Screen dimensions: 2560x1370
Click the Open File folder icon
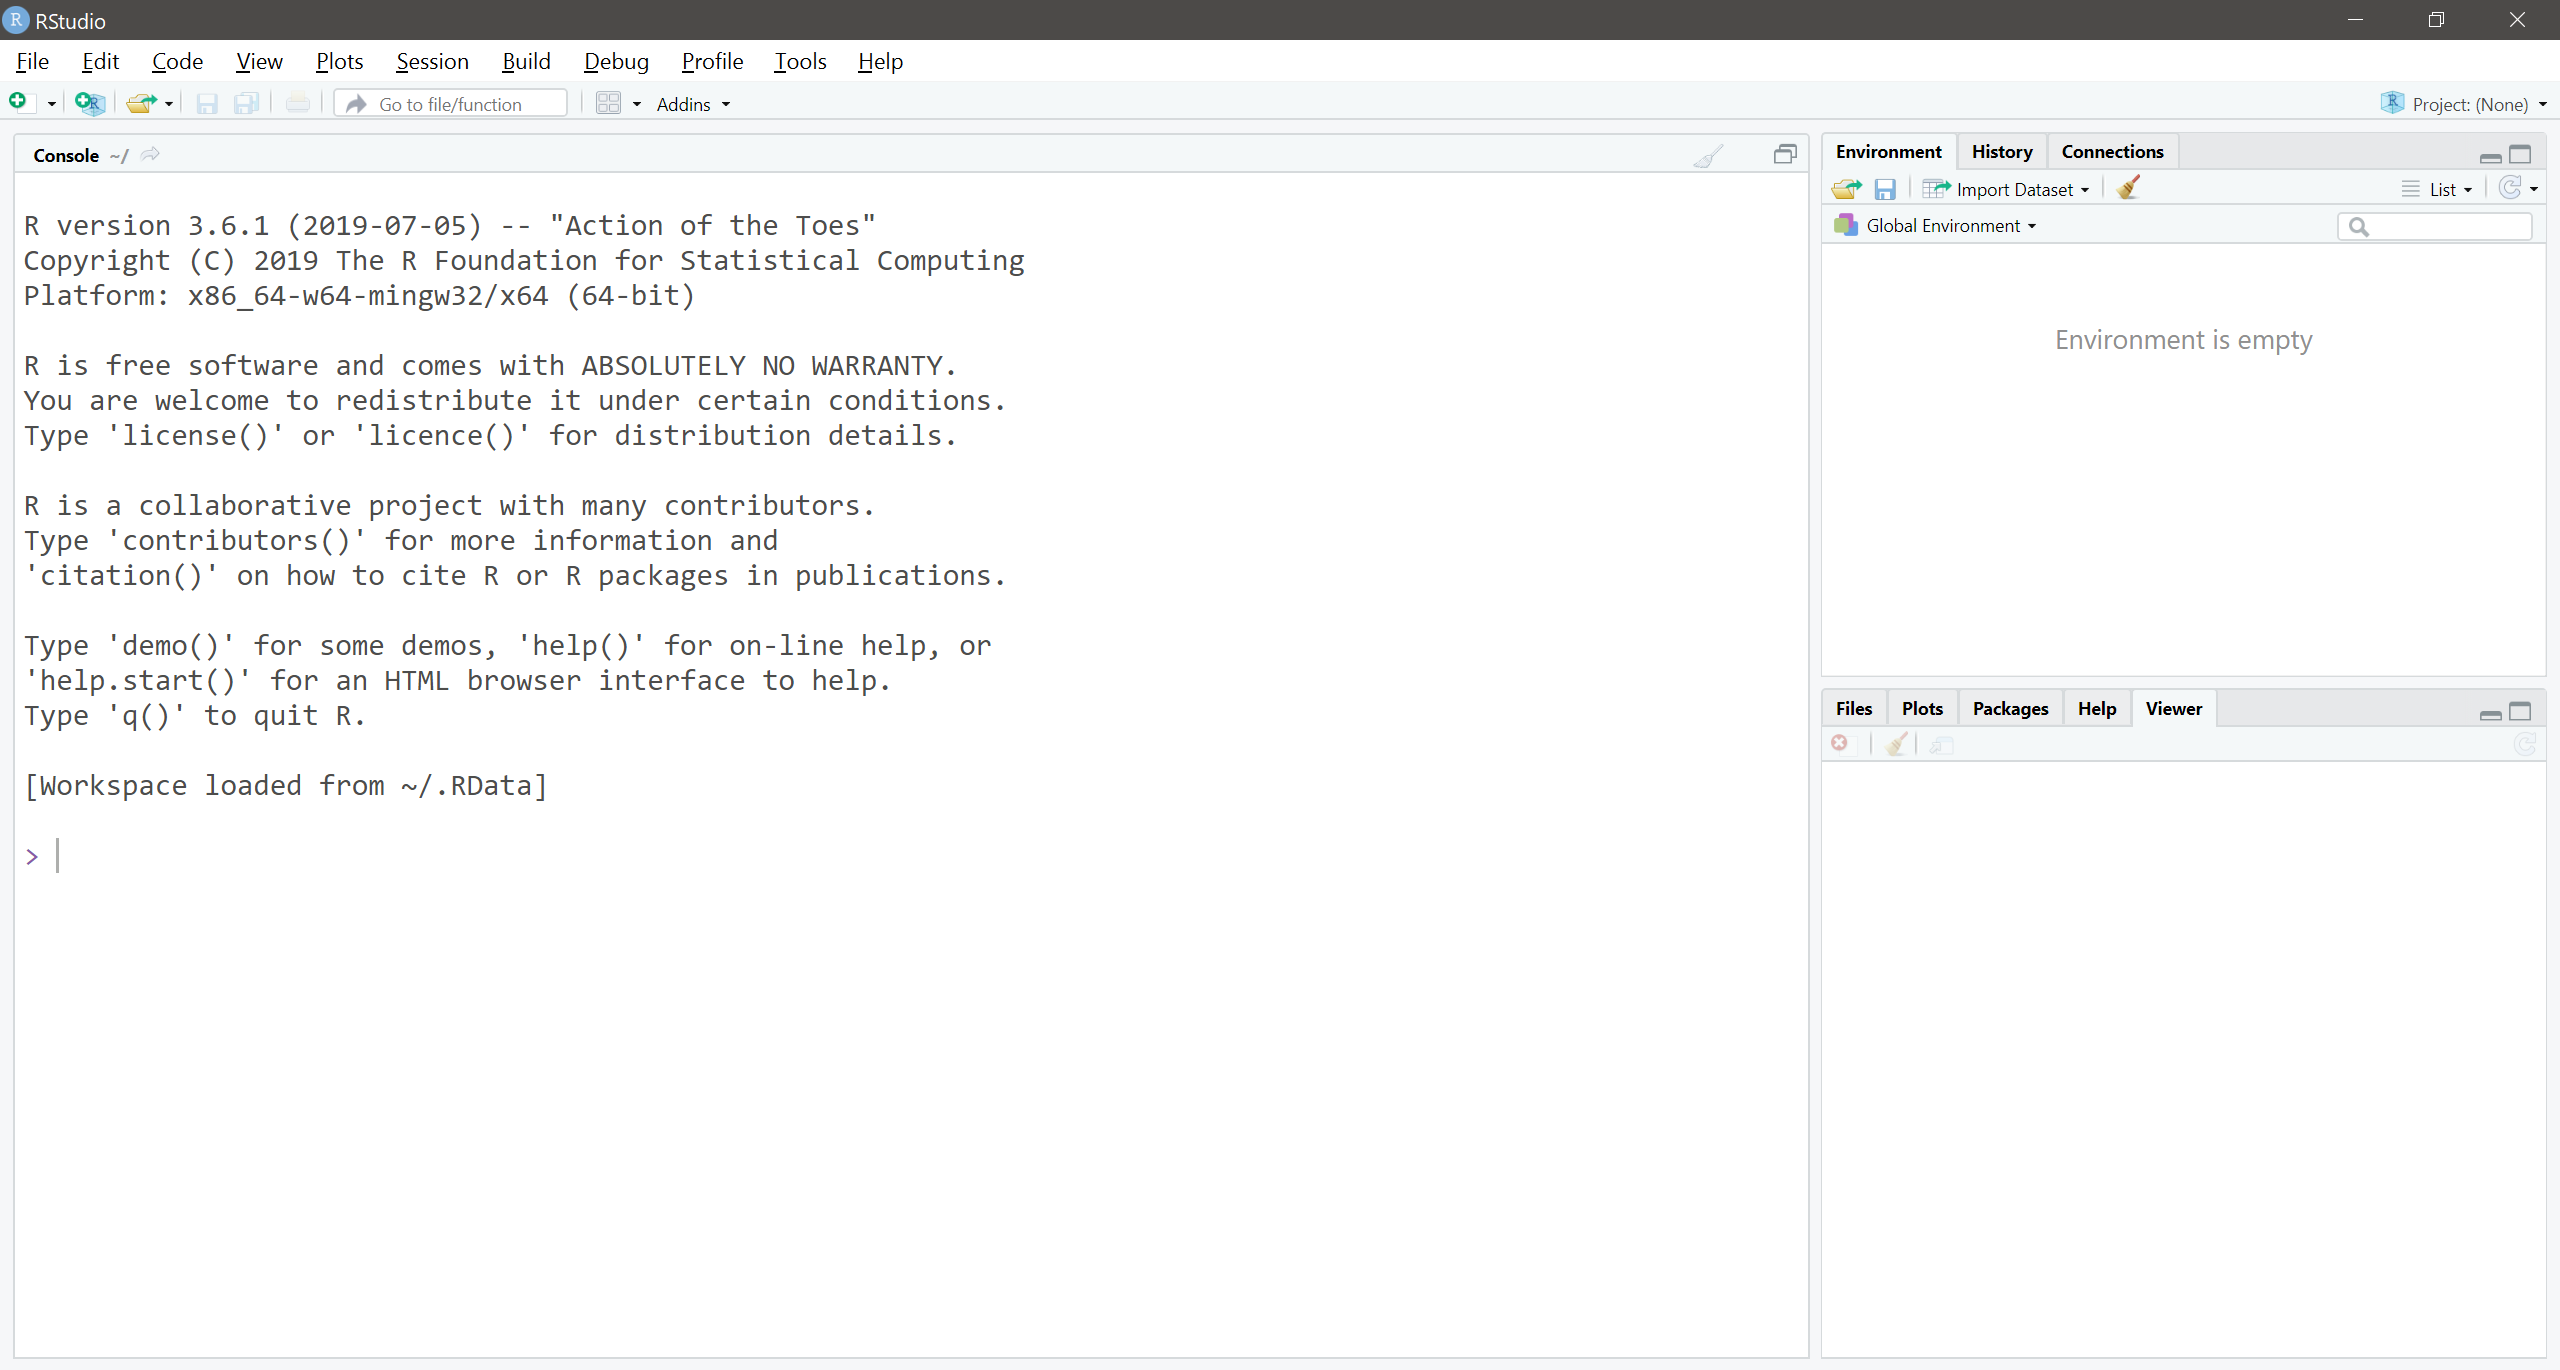pyautogui.click(x=142, y=103)
